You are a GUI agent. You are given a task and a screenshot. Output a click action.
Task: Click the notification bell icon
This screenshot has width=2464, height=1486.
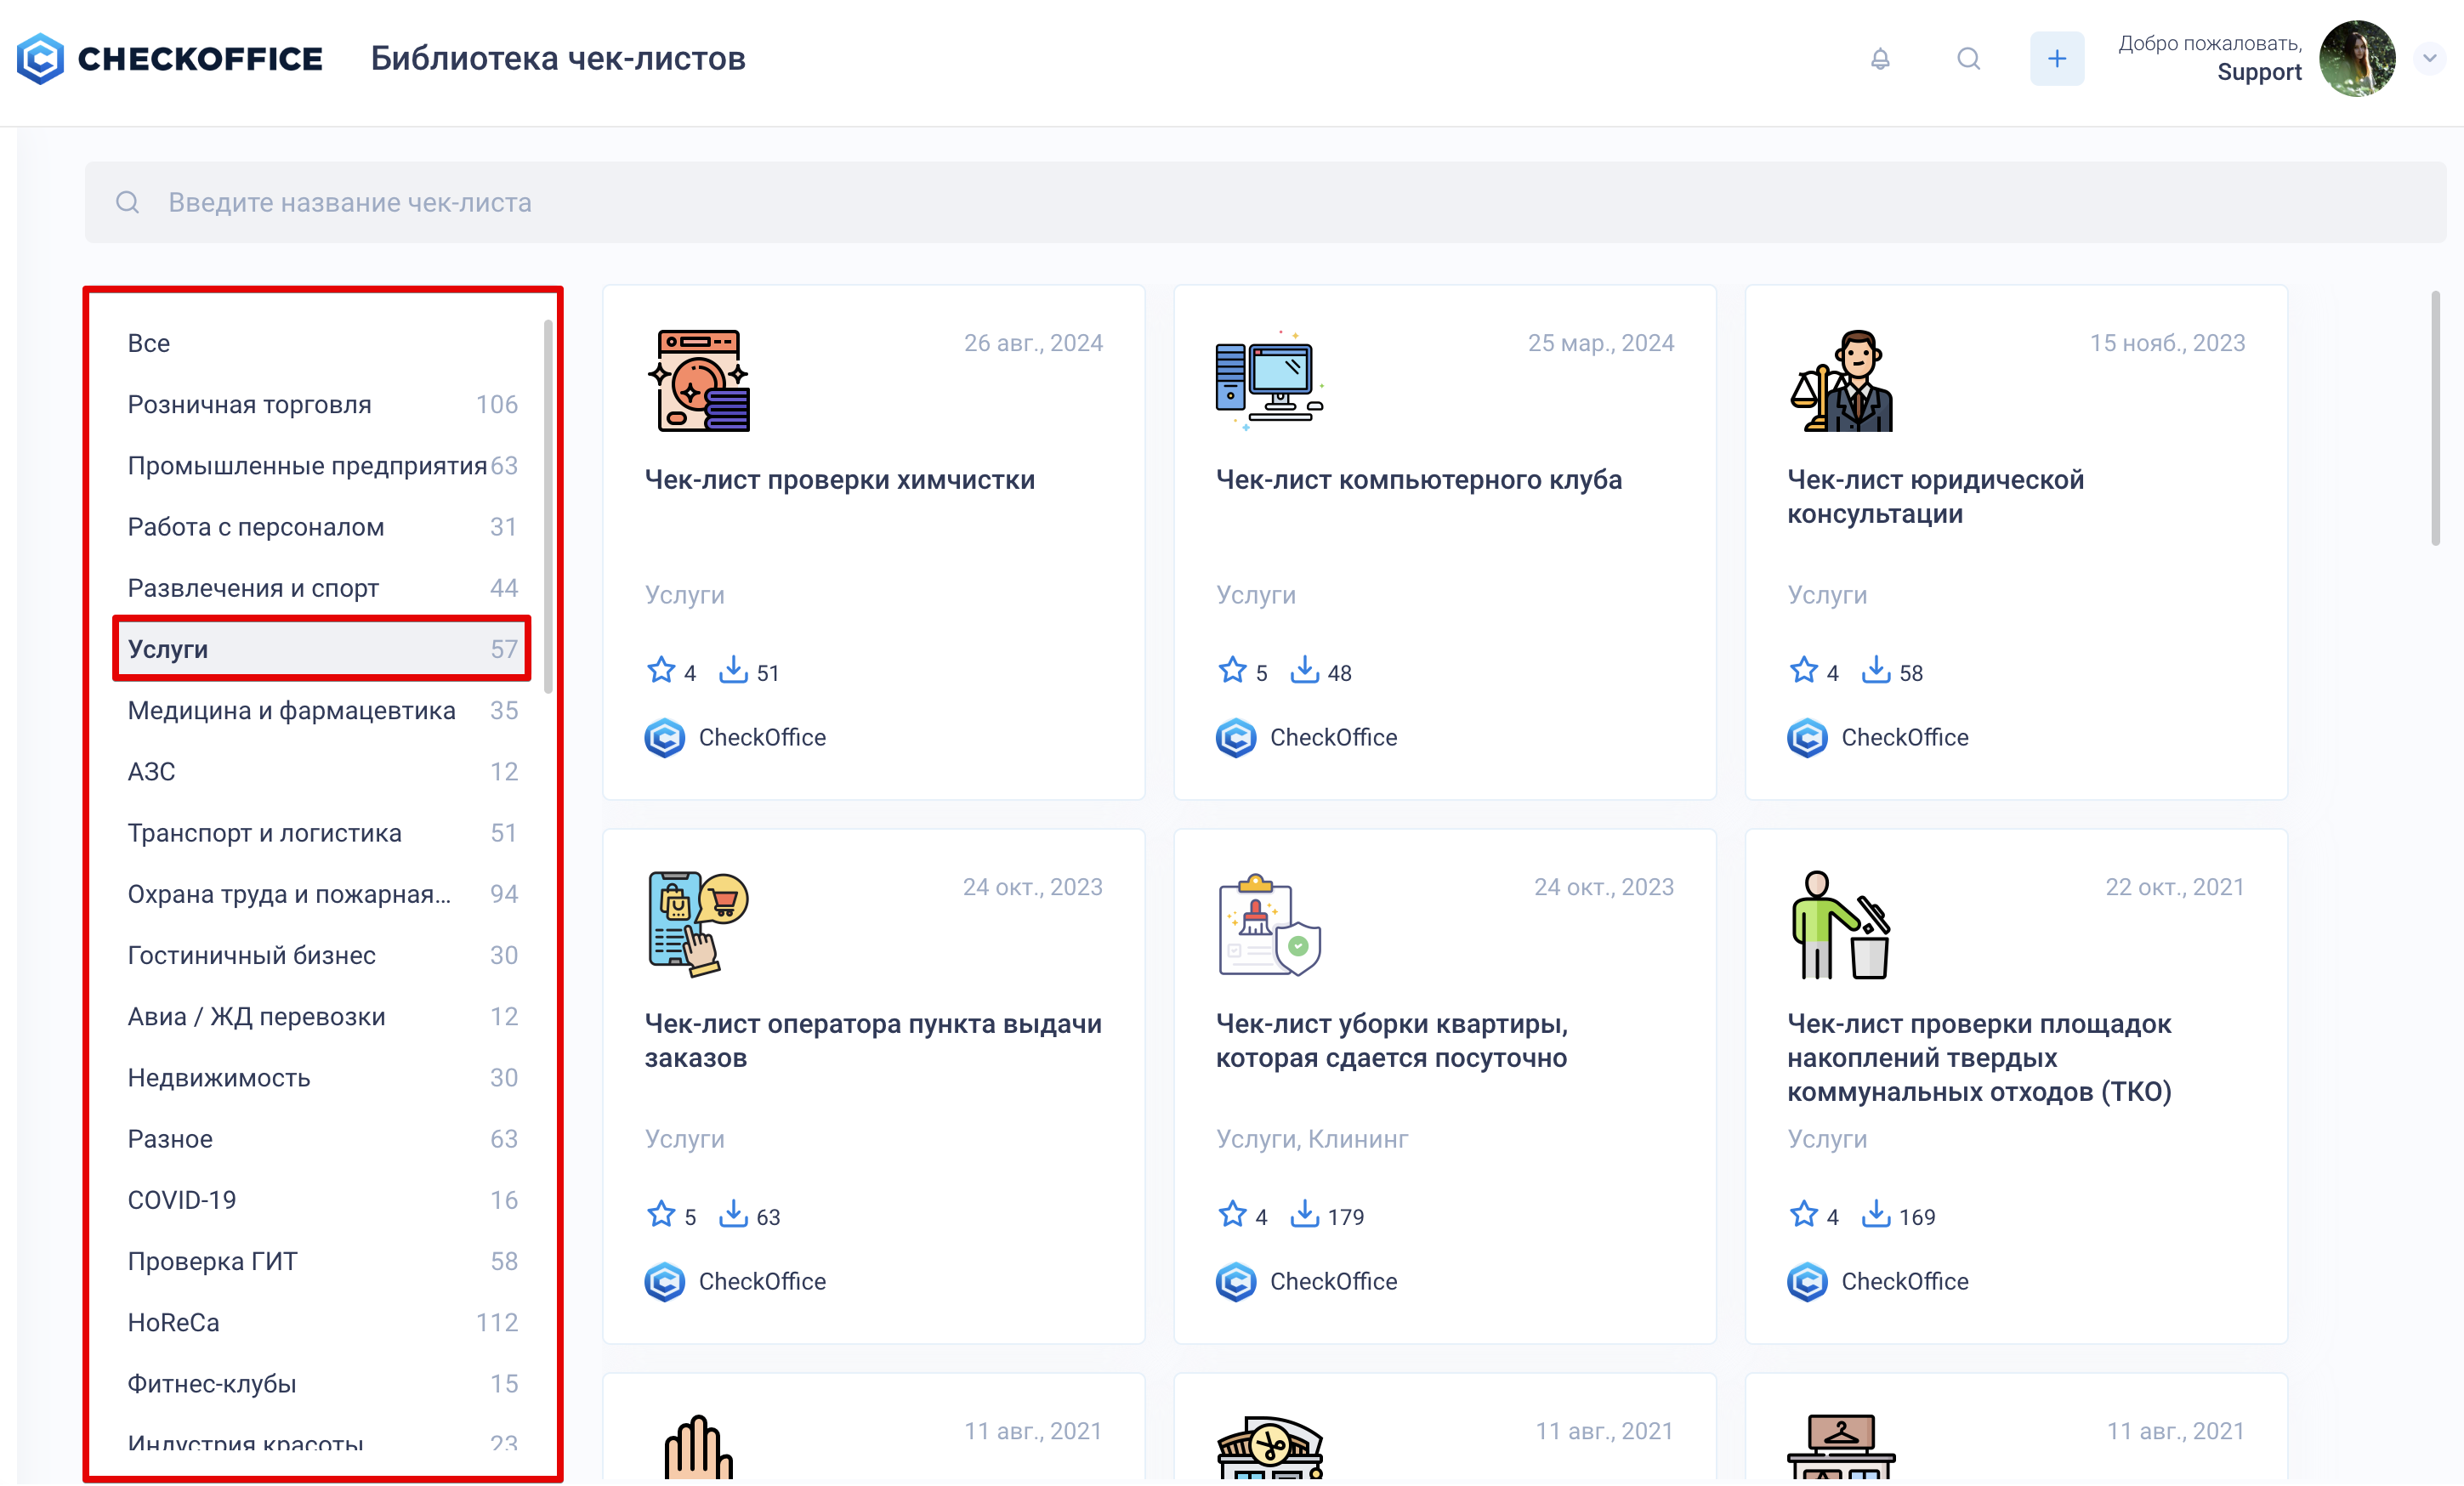tap(1880, 59)
